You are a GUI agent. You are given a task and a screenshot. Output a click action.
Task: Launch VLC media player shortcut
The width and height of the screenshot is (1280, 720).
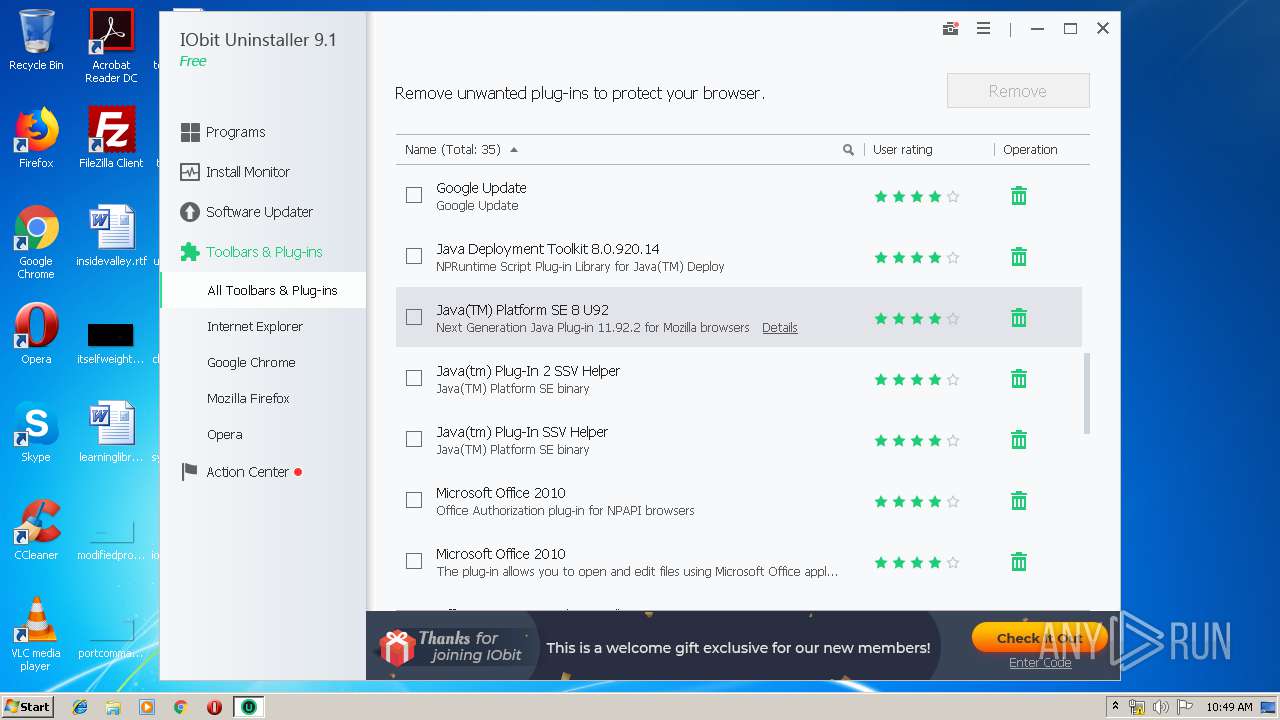click(36, 634)
